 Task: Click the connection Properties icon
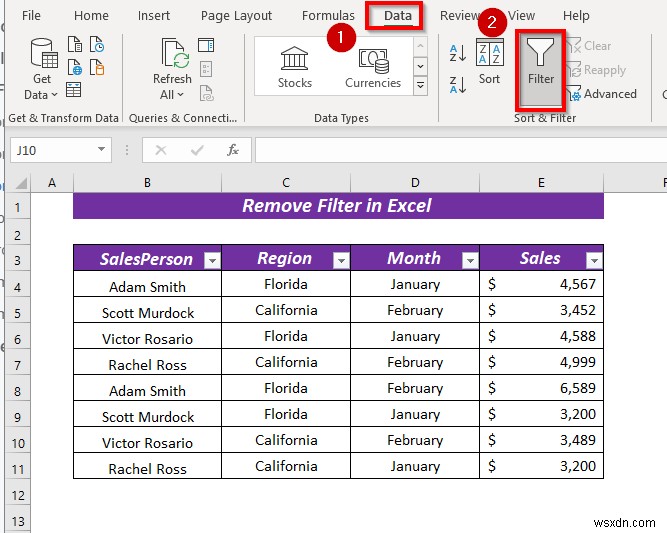(x=206, y=69)
